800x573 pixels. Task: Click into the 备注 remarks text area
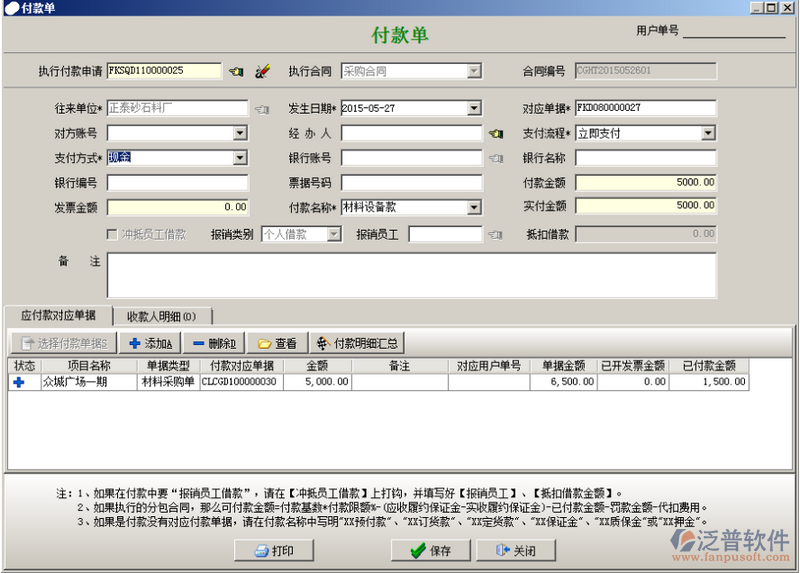[x=411, y=275]
